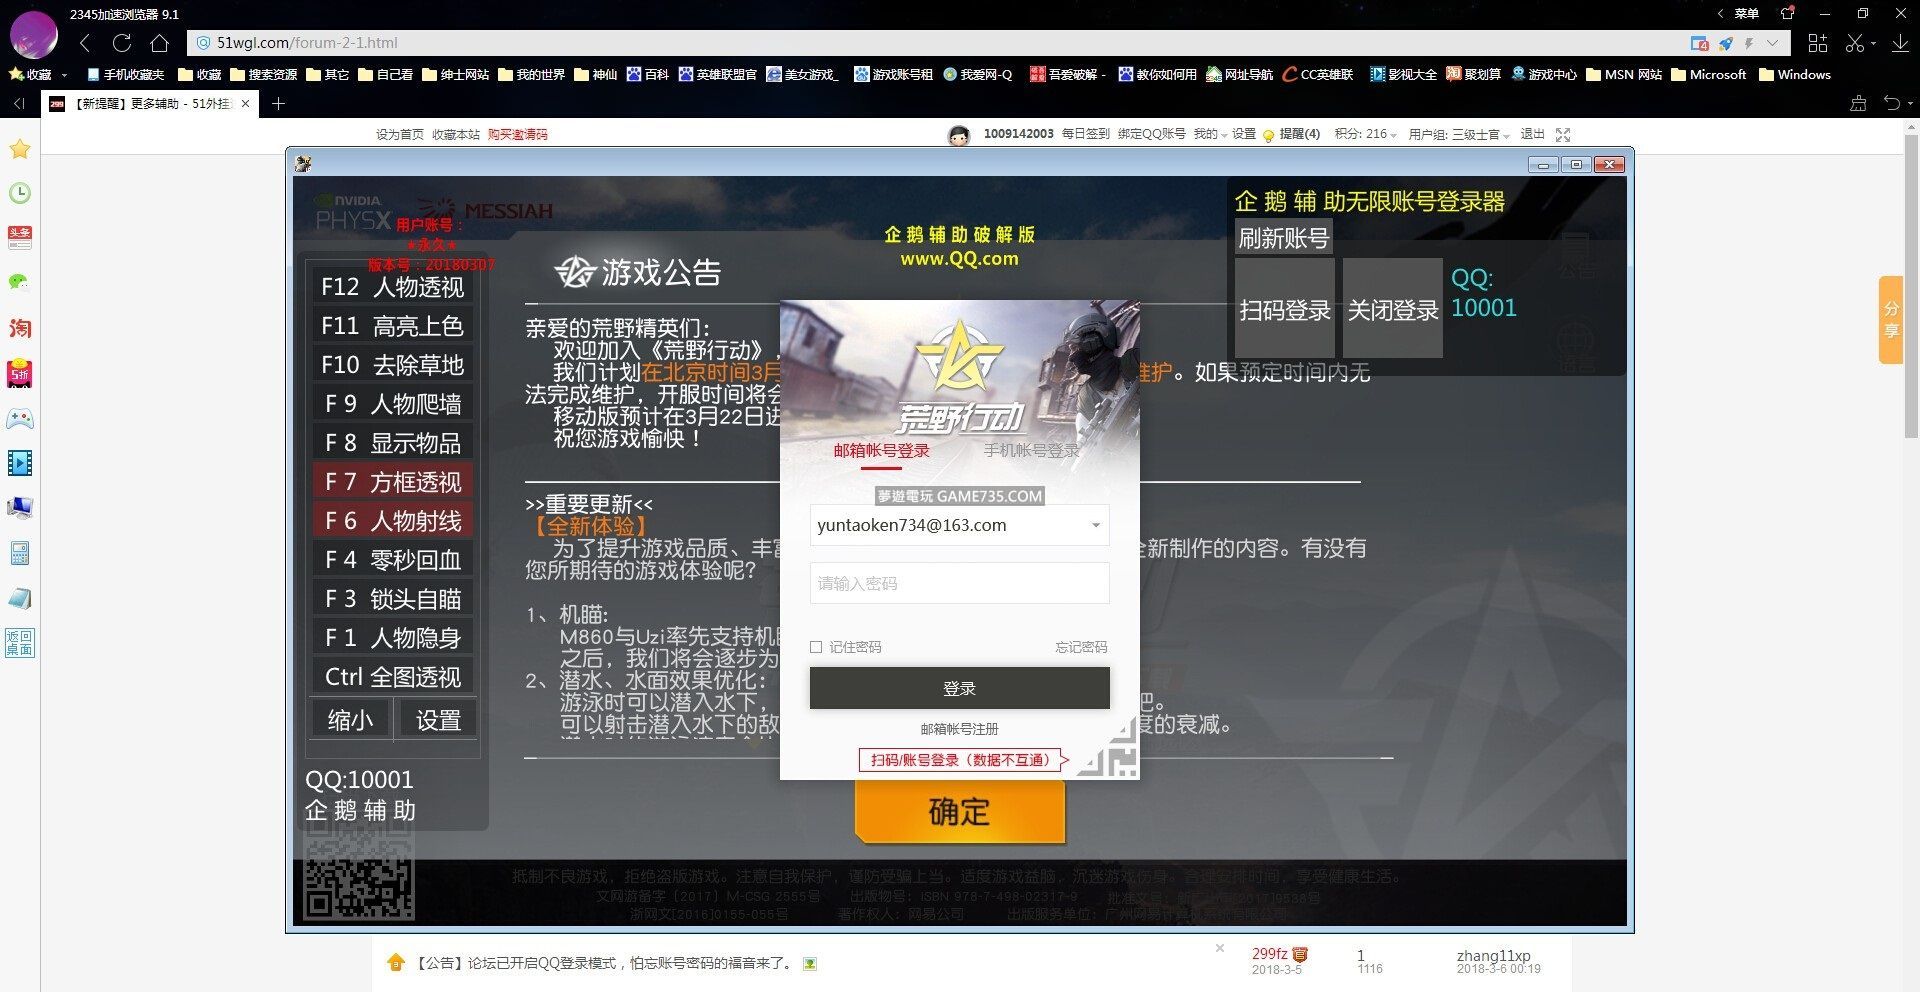Viewport: 1920px width, 992px height.
Task: Click the blocked popup counter icon
Action: pyautogui.click(x=1699, y=43)
